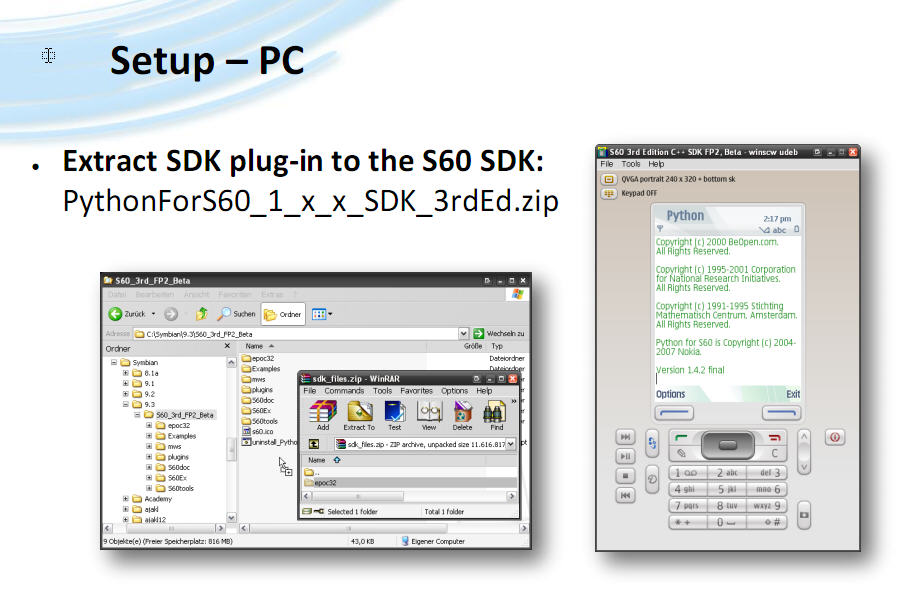Click WinRAR's up-one-level folder icon
Viewport: 910px width, 595px height.
tap(313, 444)
